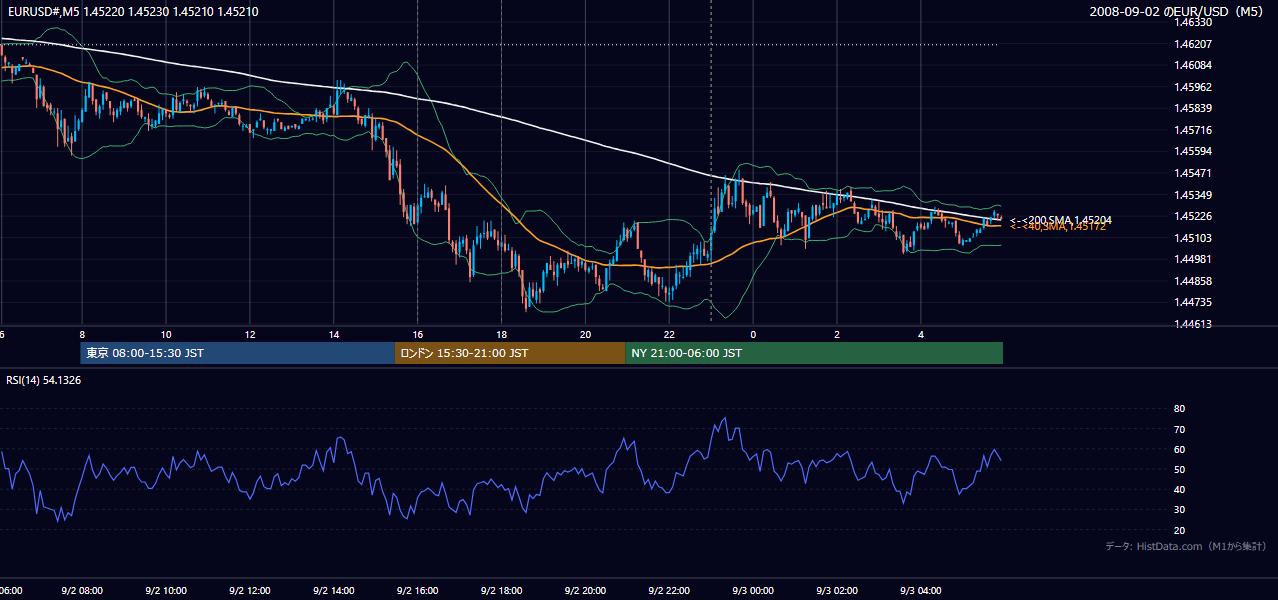Click price axis label 1.45226

[1193, 216]
